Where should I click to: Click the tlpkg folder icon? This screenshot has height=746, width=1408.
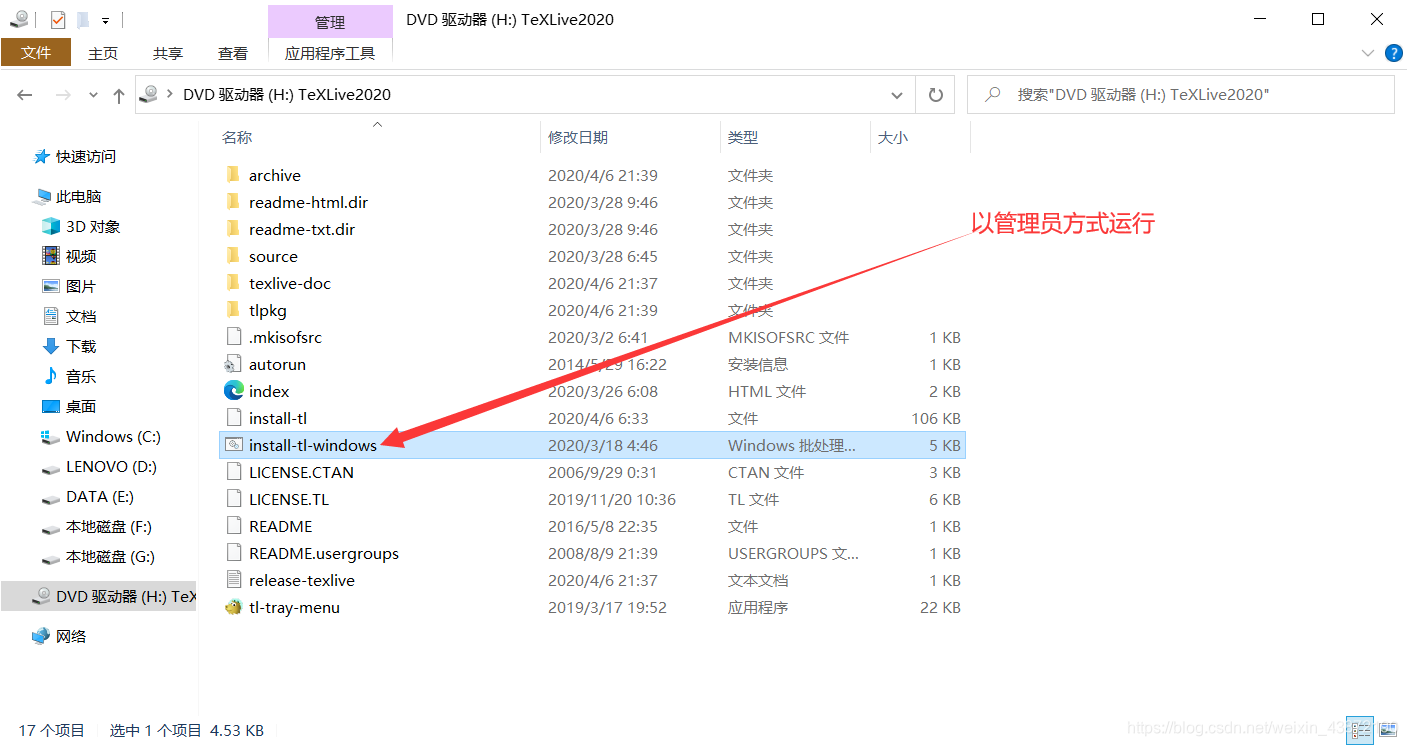tap(233, 310)
